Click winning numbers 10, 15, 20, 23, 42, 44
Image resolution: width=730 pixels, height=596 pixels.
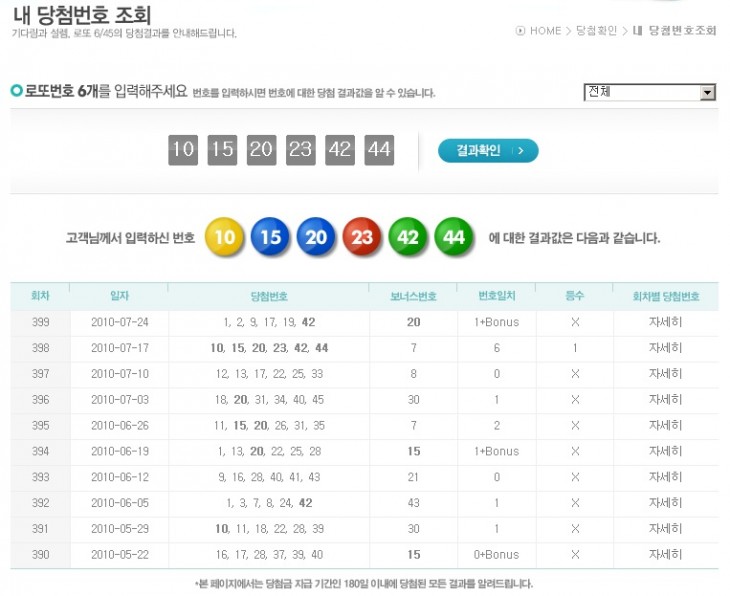pyautogui.click(x=269, y=348)
